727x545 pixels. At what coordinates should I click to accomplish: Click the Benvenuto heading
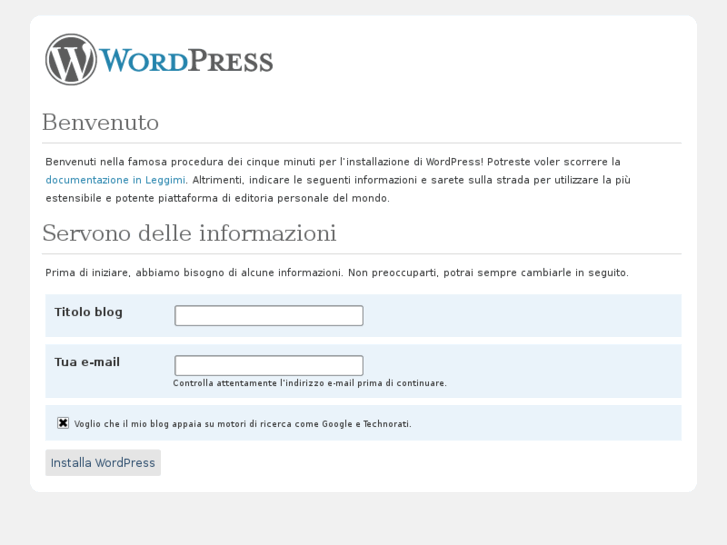pyautogui.click(x=101, y=122)
